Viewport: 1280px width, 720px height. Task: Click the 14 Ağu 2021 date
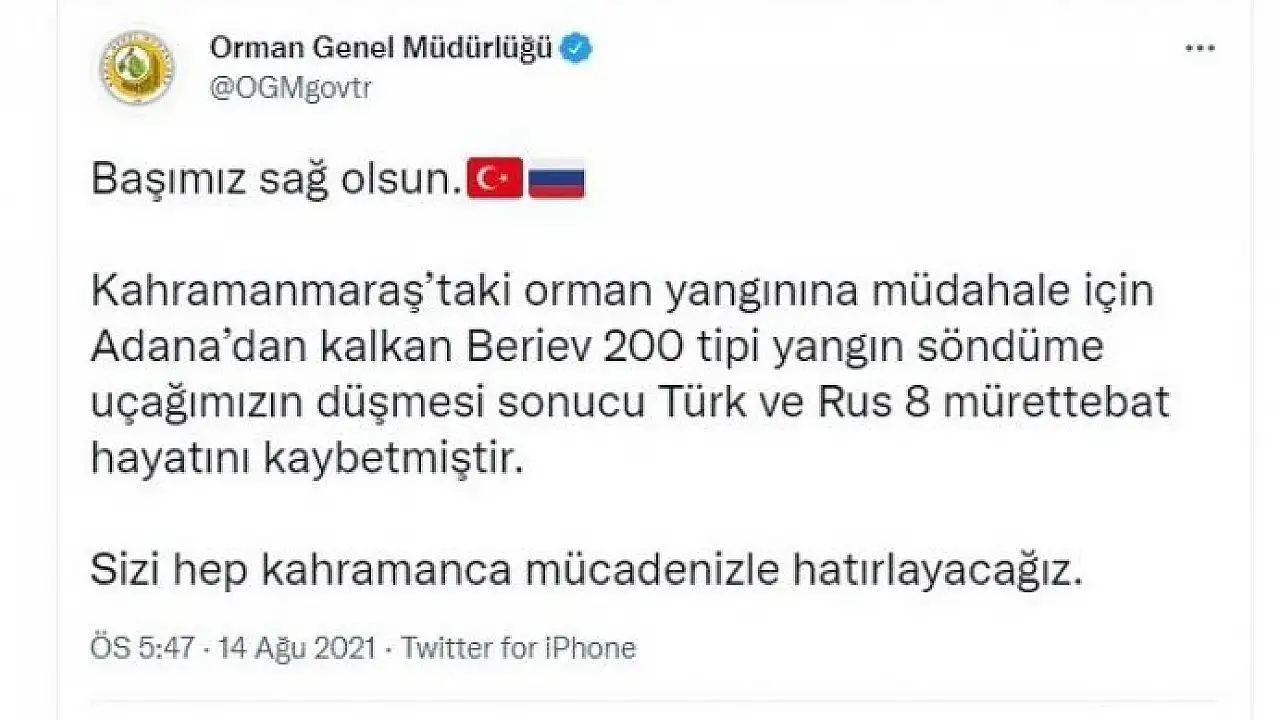coord(295,648)
